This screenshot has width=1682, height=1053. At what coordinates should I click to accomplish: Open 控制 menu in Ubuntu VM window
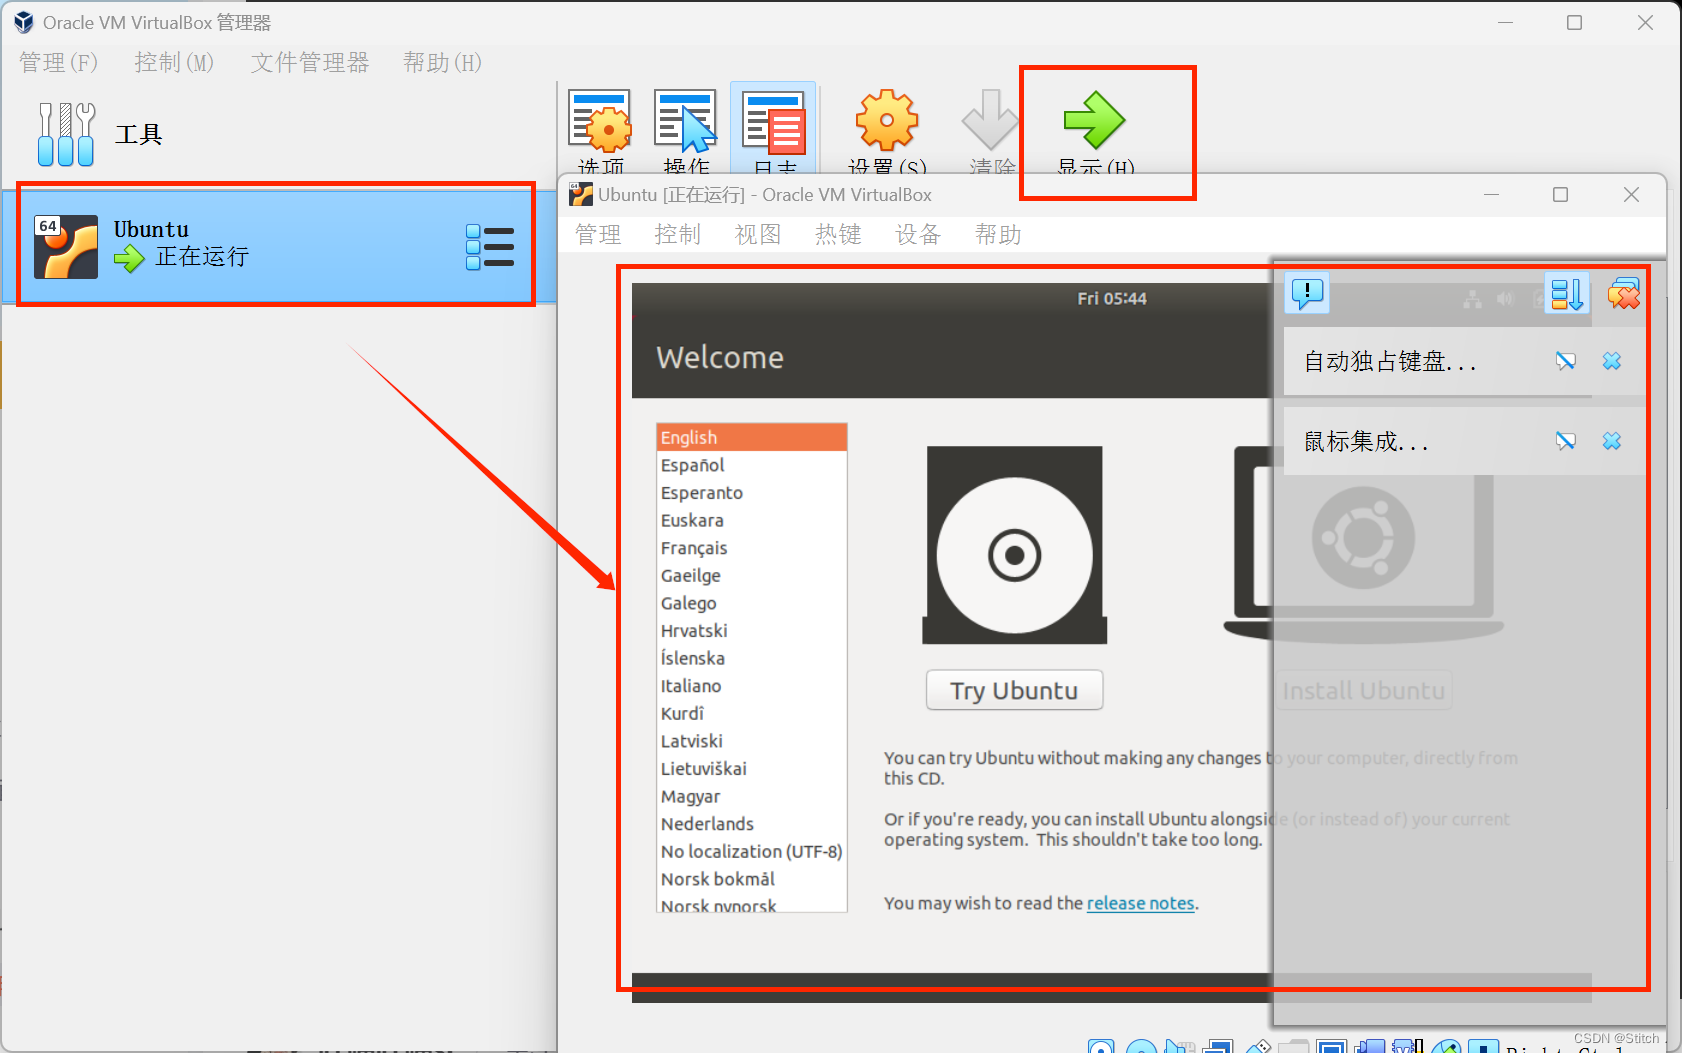(678, 235)
